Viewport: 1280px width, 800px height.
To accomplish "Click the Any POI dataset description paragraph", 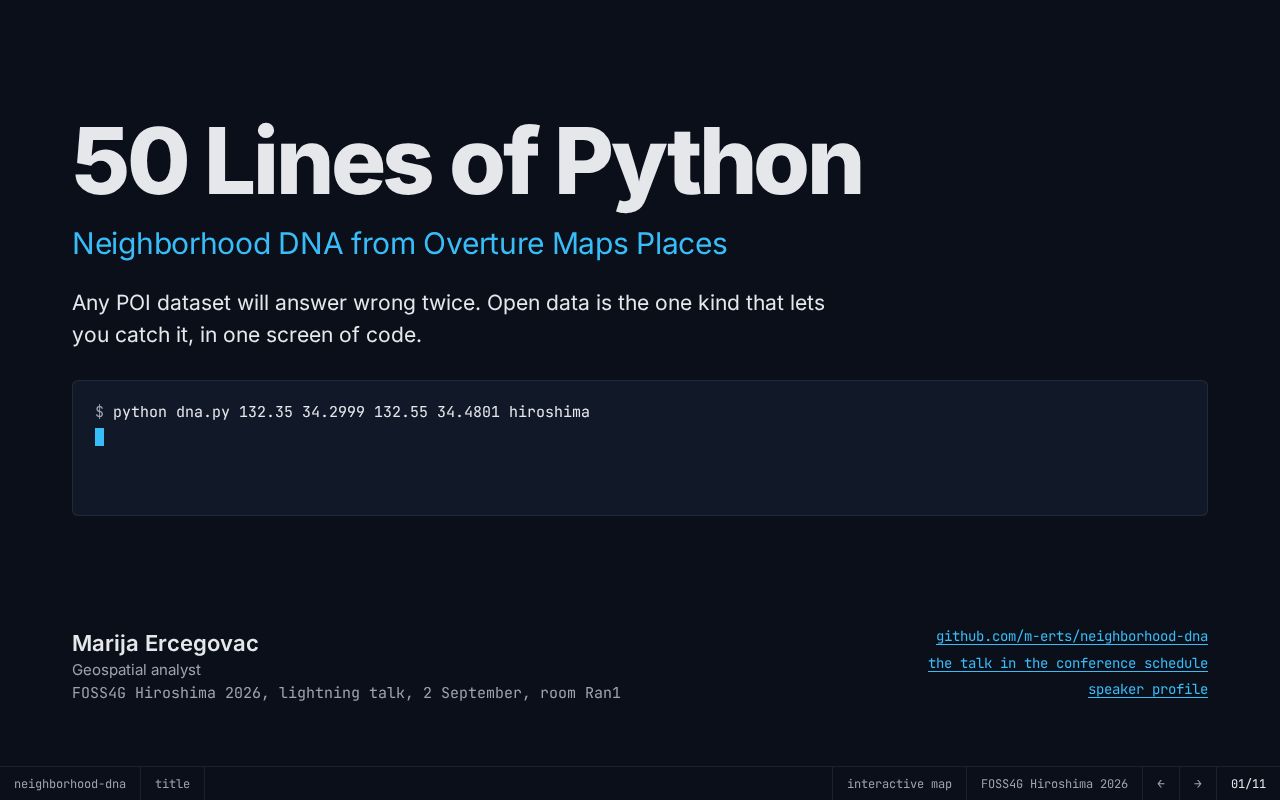I will [x=448, y=319].
